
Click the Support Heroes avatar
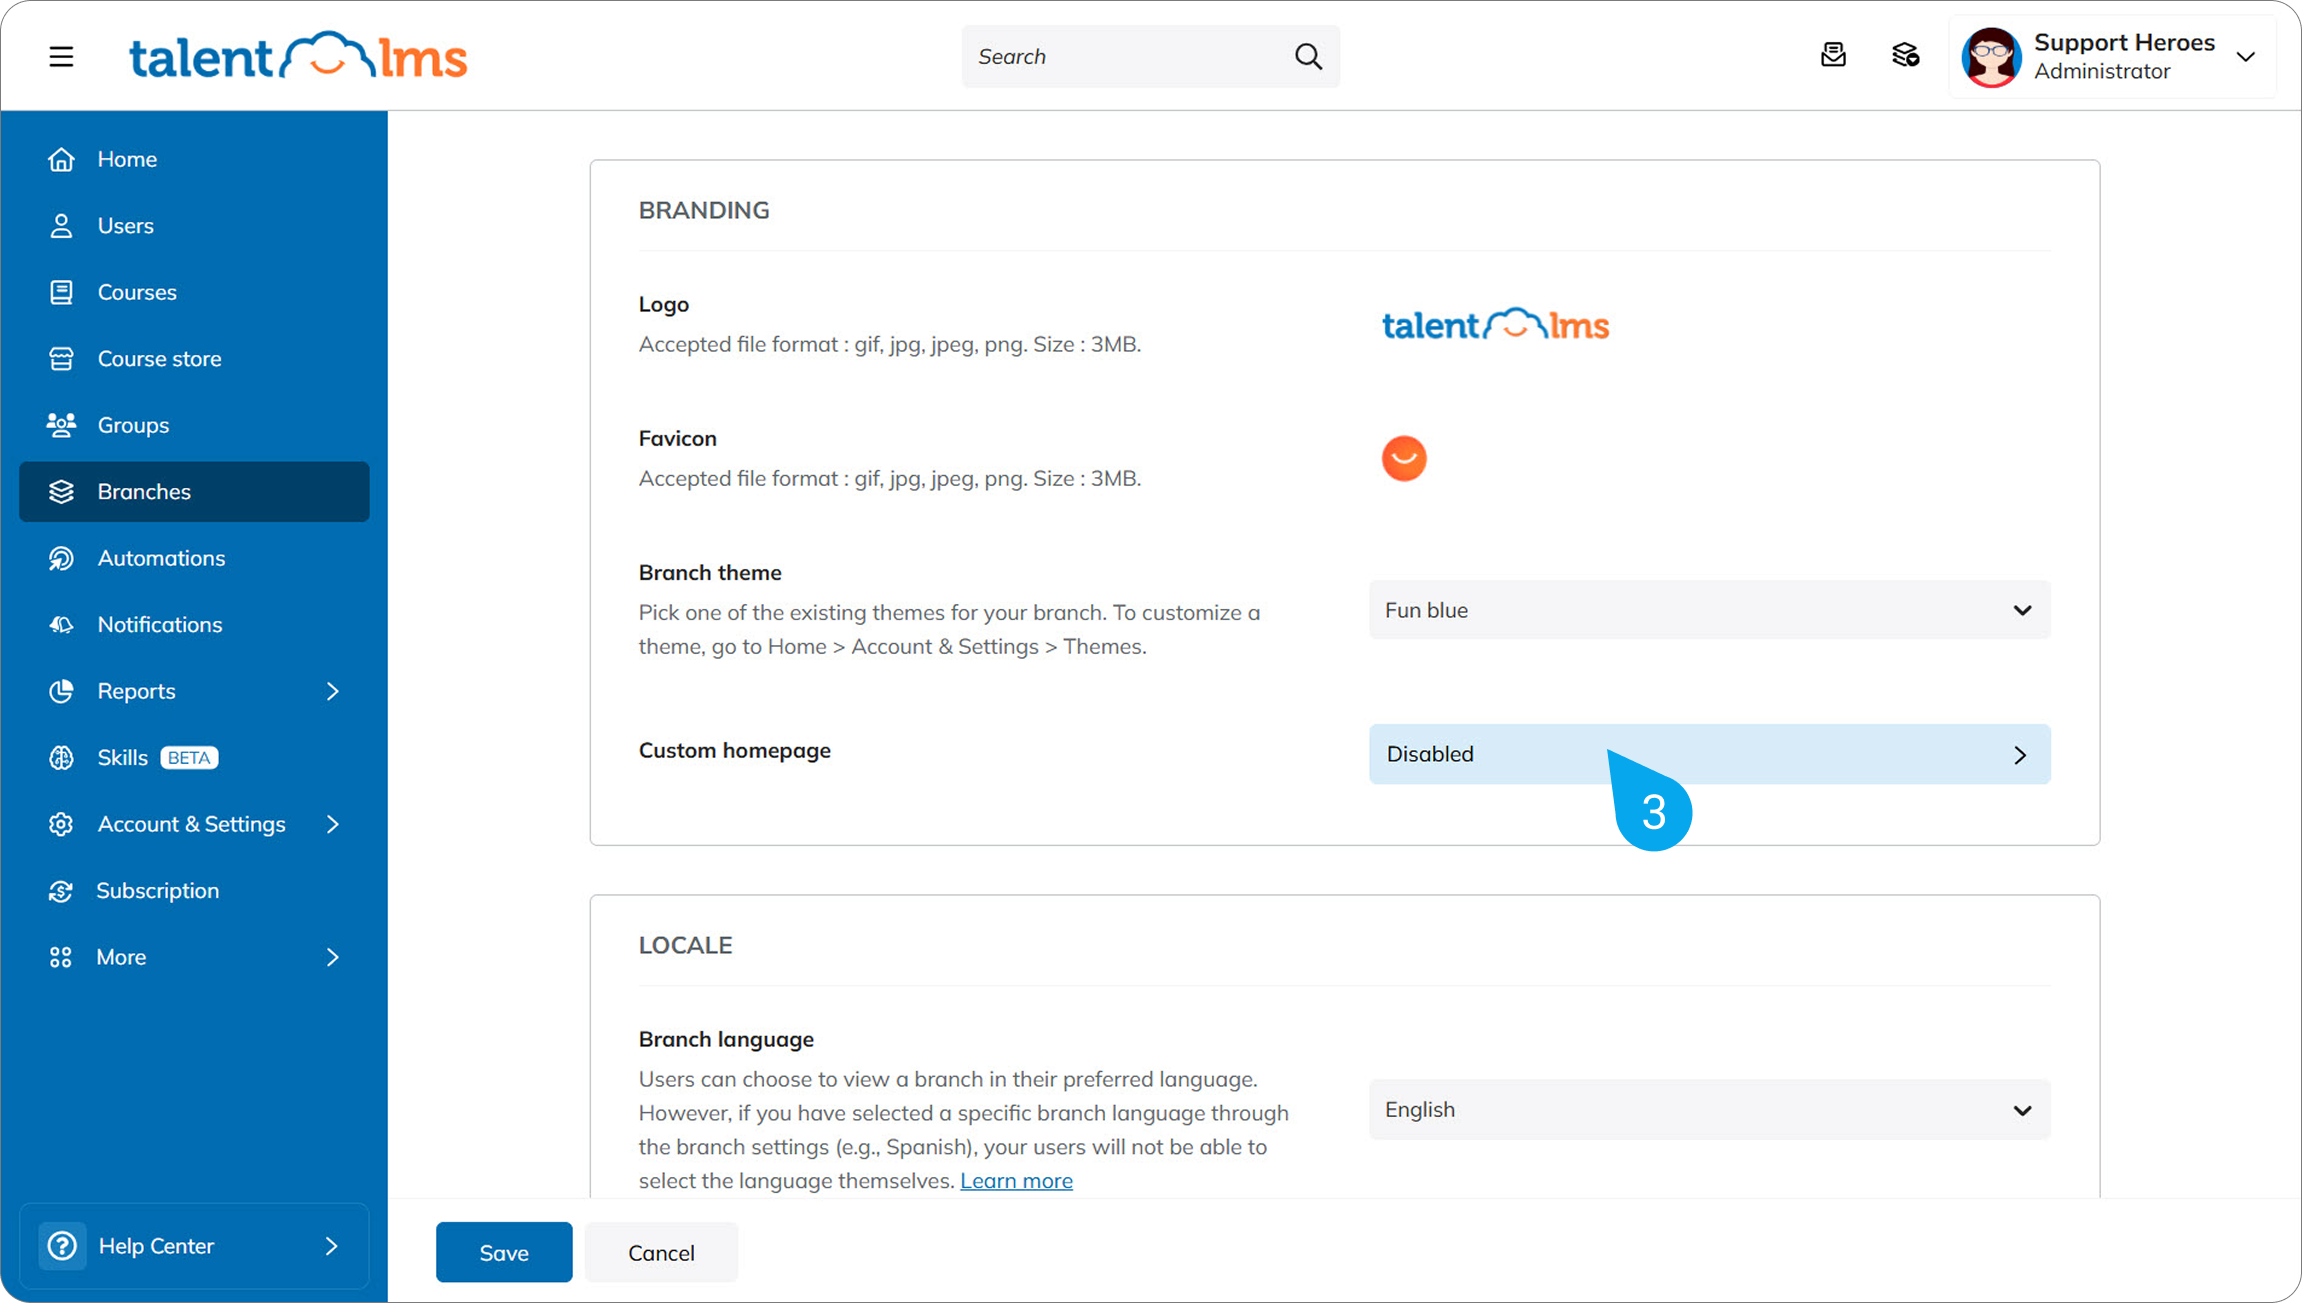(1991, 57)
